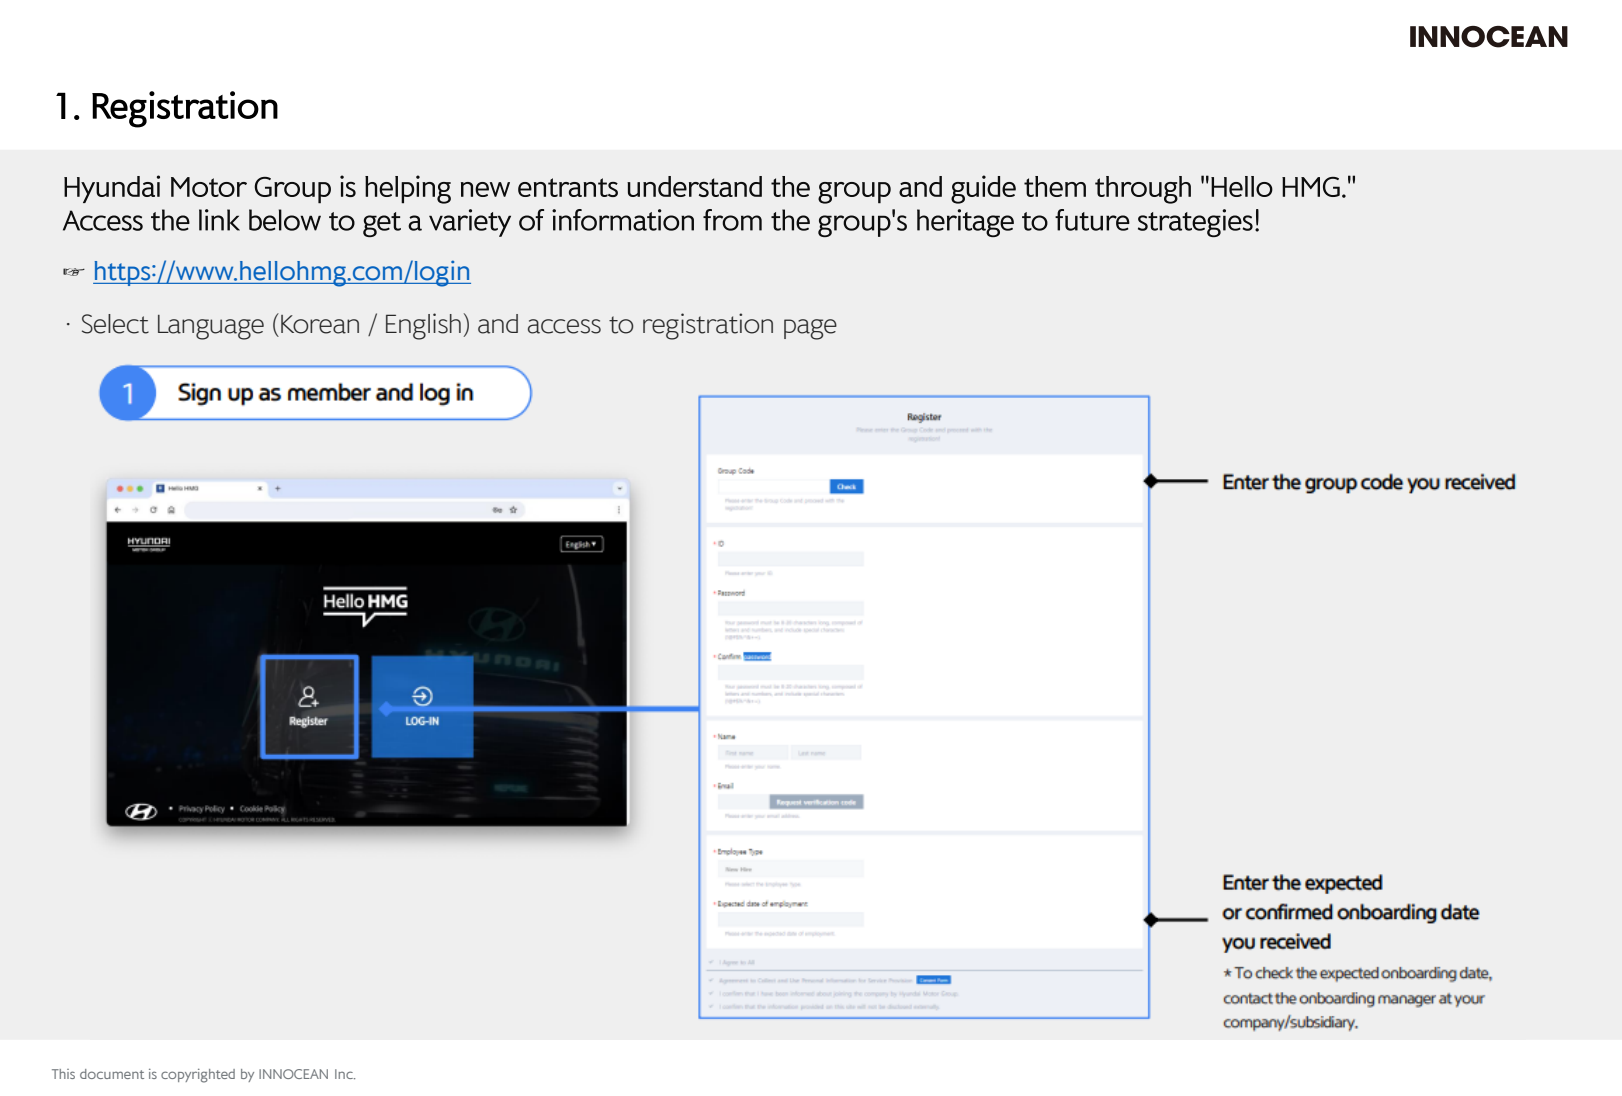Open the Privacy Policy link
Image resolution: width=1622 pixels, height=1096 pixels.
click(x=202, y=809)
